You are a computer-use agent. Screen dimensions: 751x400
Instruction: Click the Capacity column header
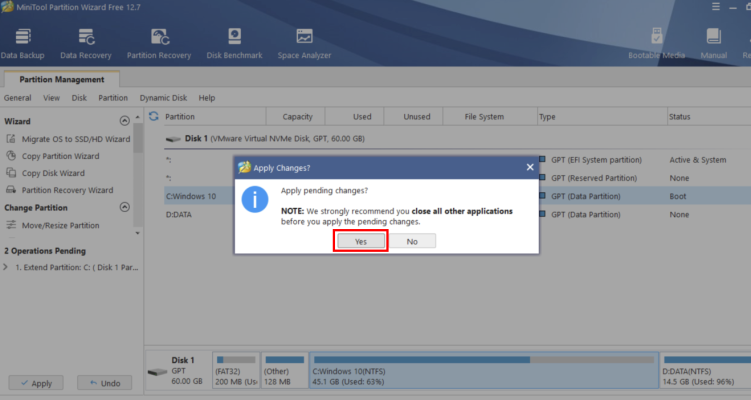point(297,116)
